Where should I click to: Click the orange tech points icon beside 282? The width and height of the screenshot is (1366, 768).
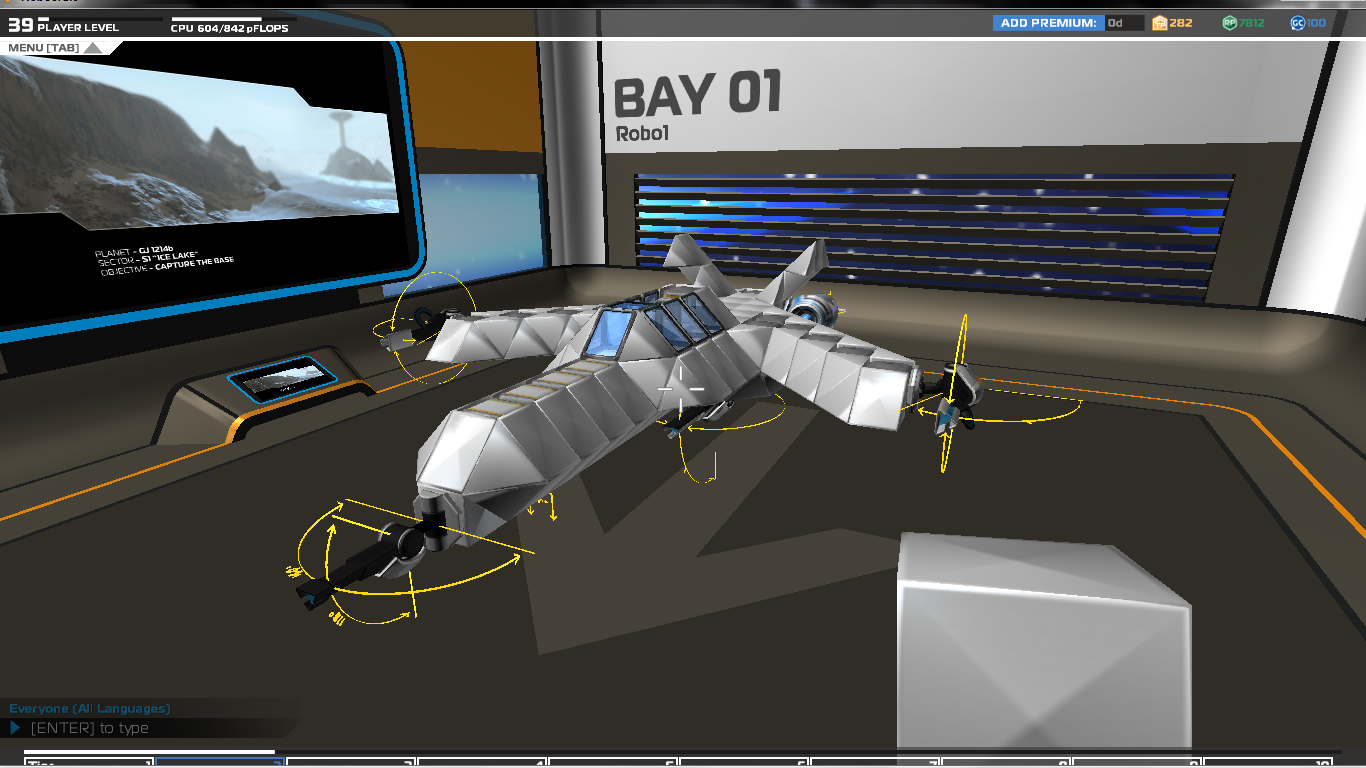tap(1160, 23)
